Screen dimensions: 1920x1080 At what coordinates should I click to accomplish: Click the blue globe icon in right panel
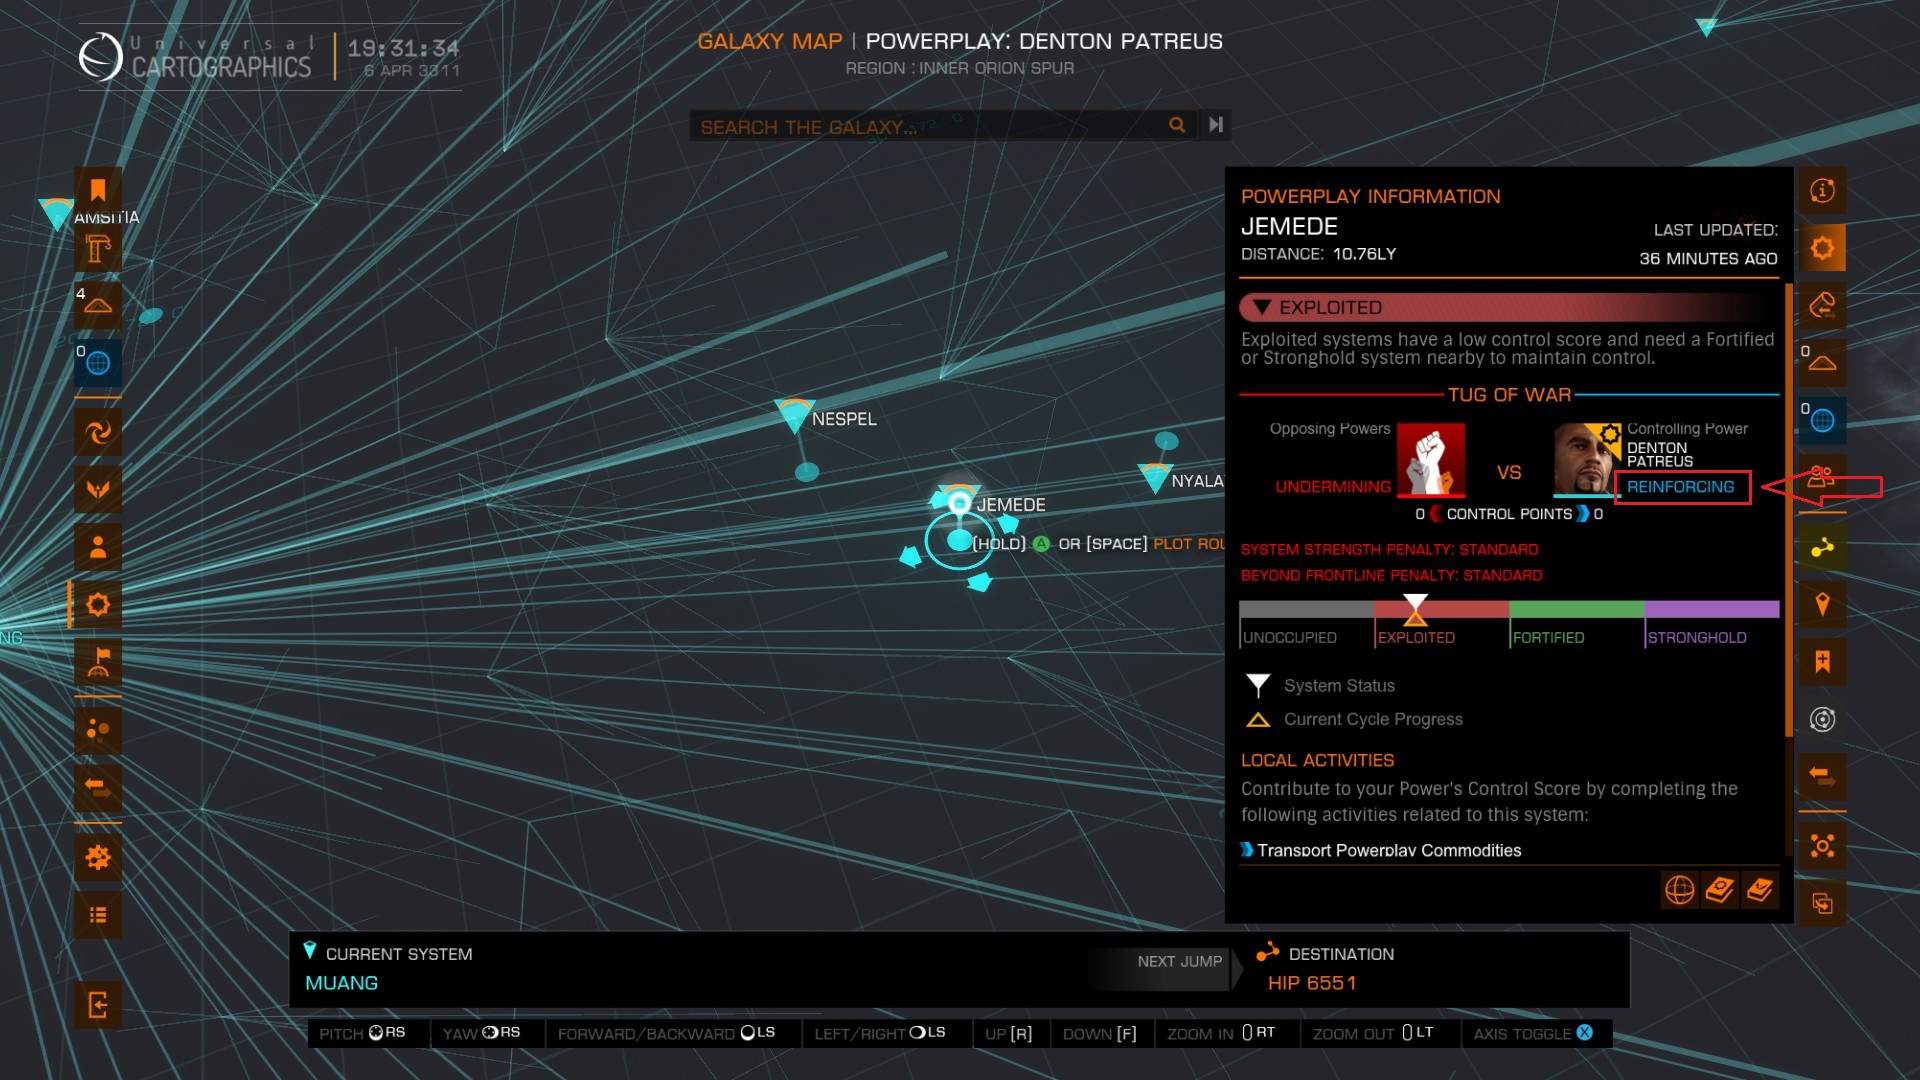click(x=1822, y=420)
